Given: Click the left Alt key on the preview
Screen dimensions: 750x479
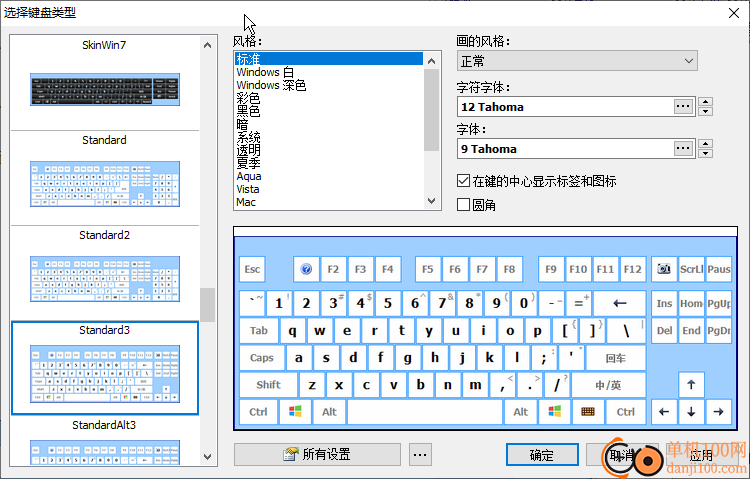Looking at the screenshot, I should (x=329, y=412).
